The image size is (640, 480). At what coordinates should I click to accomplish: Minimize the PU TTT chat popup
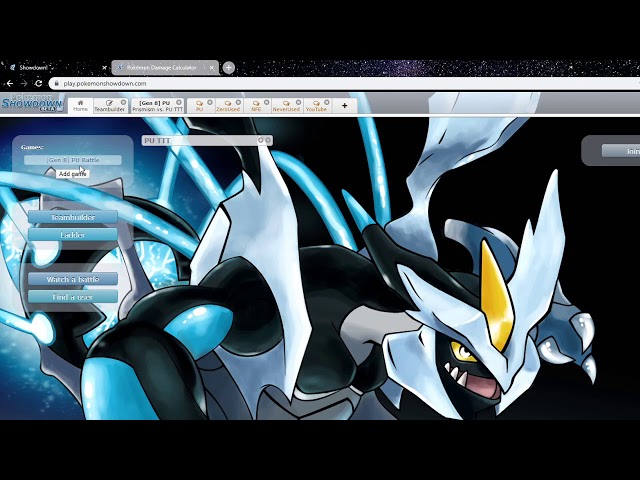pos(261,140)
